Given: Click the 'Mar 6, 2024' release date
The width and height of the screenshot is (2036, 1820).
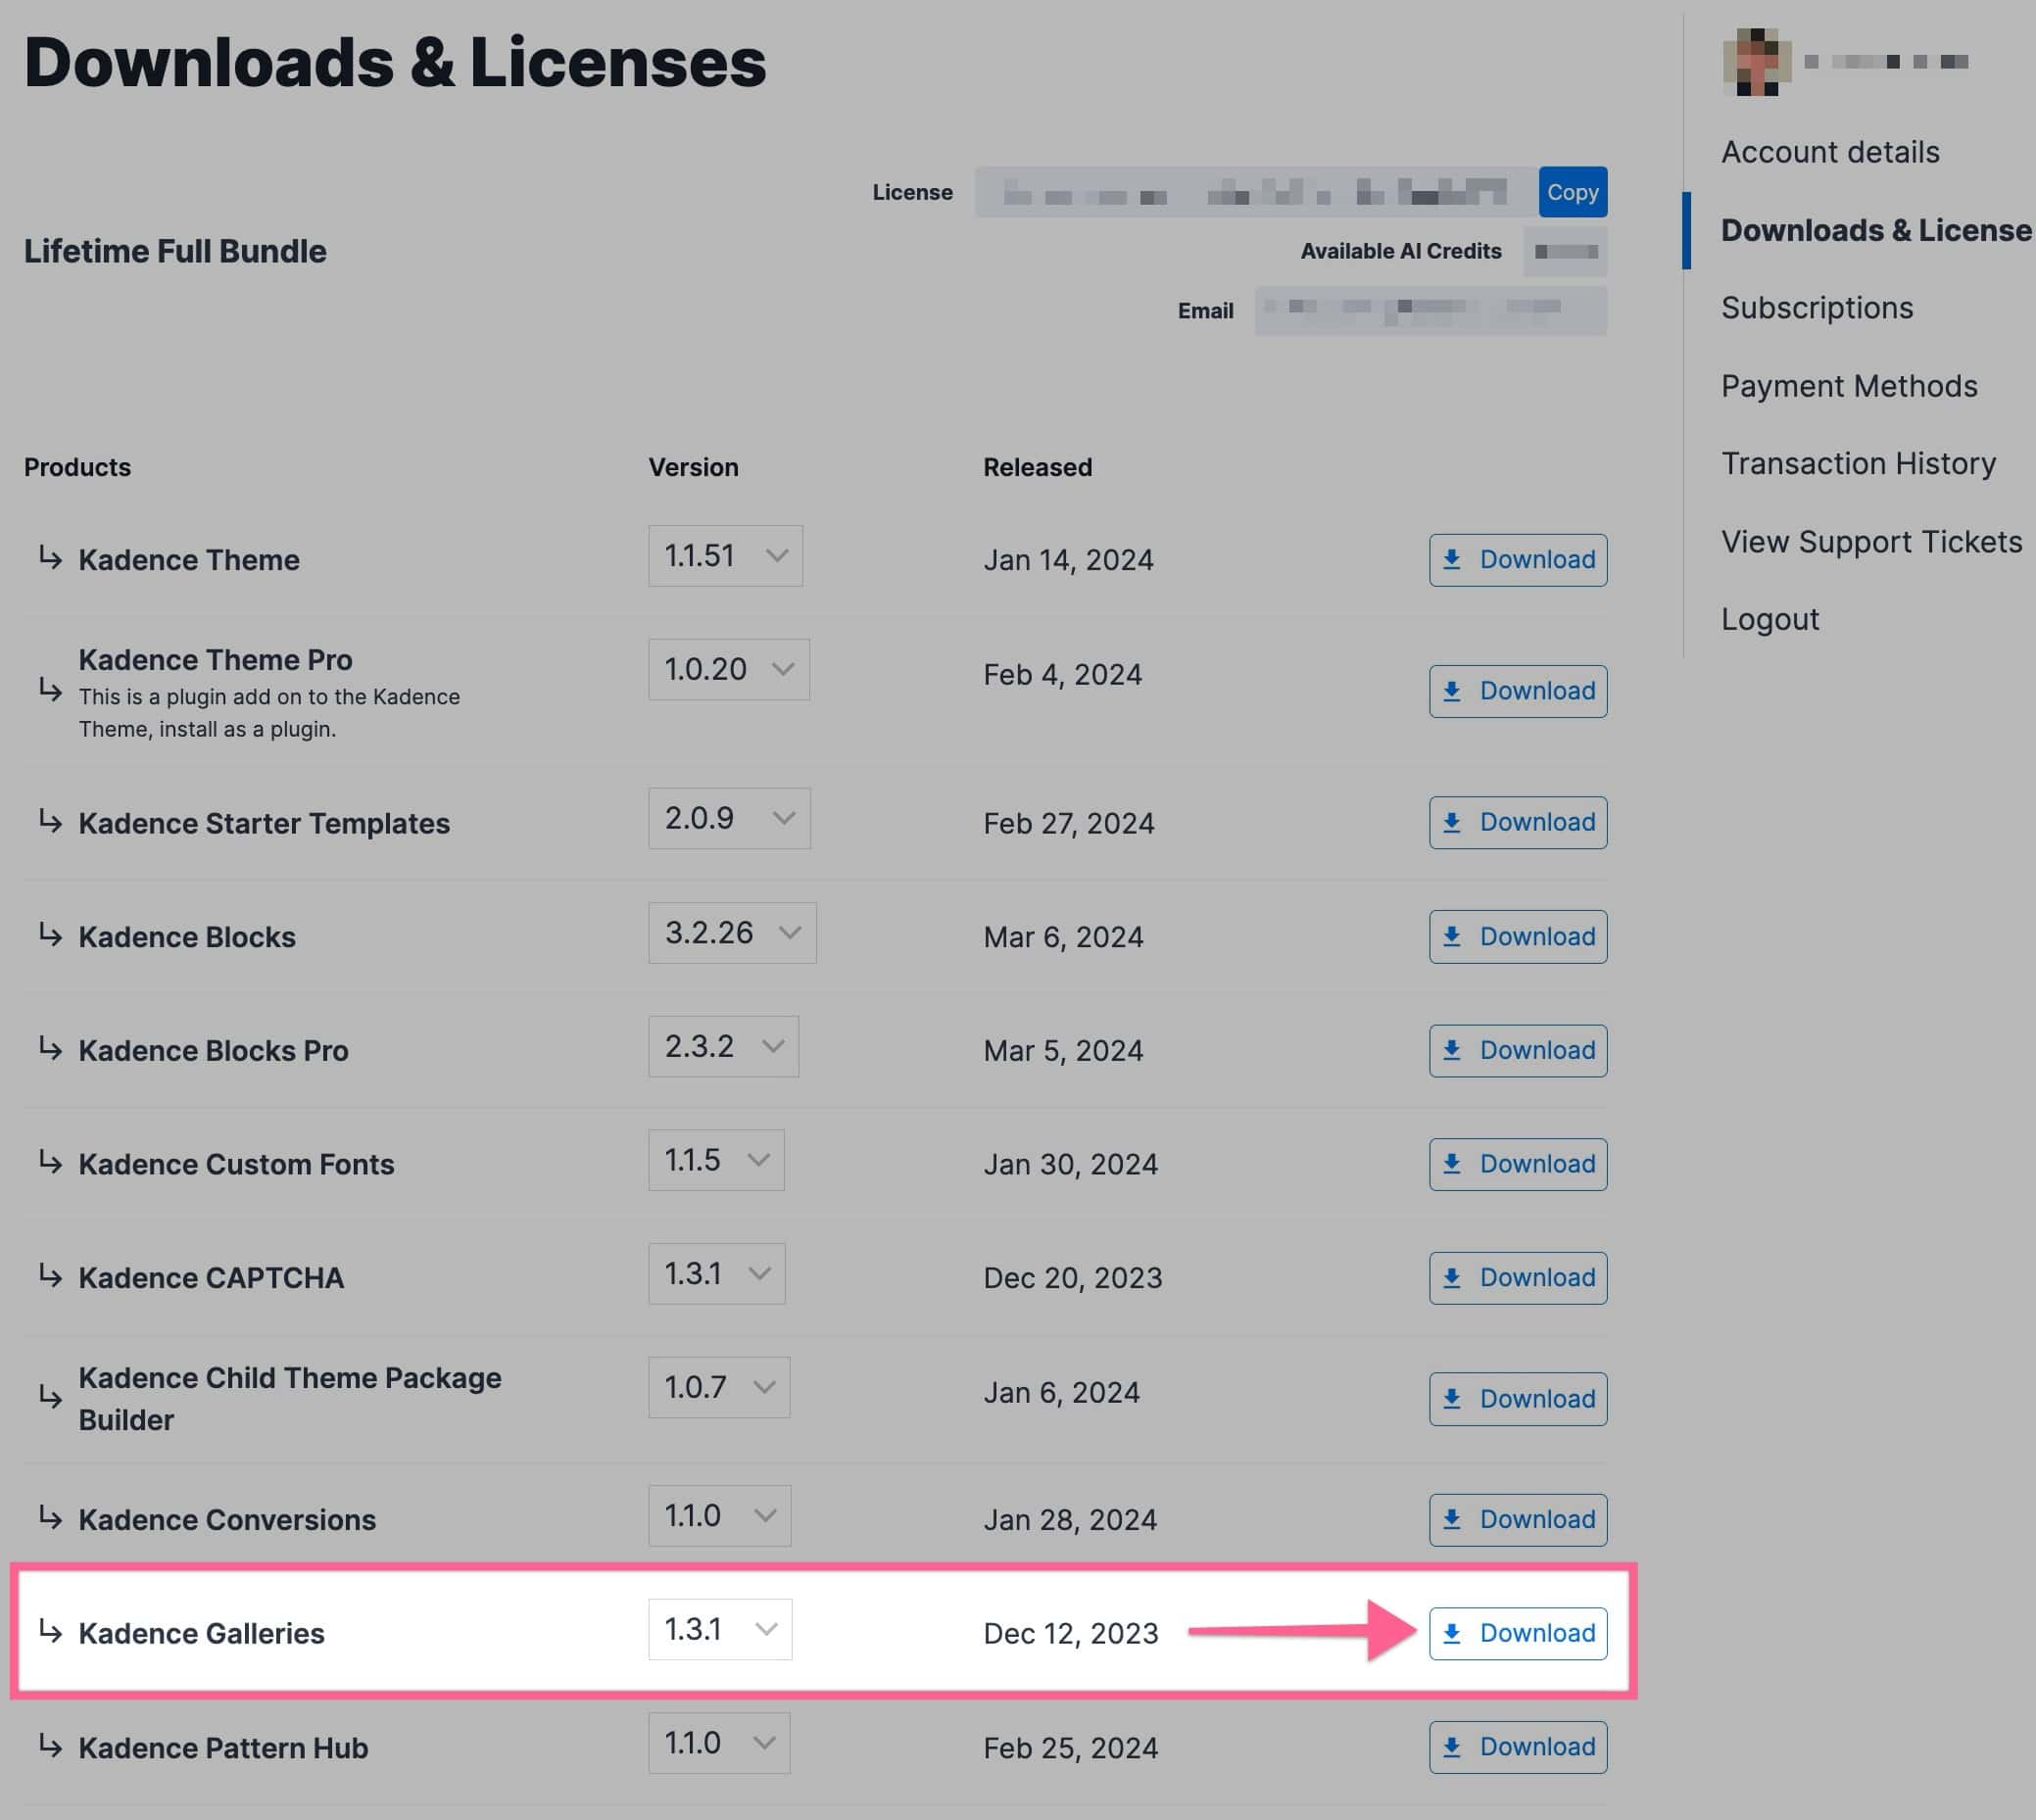Looking at the screenshot, I should click(1063, 937).
